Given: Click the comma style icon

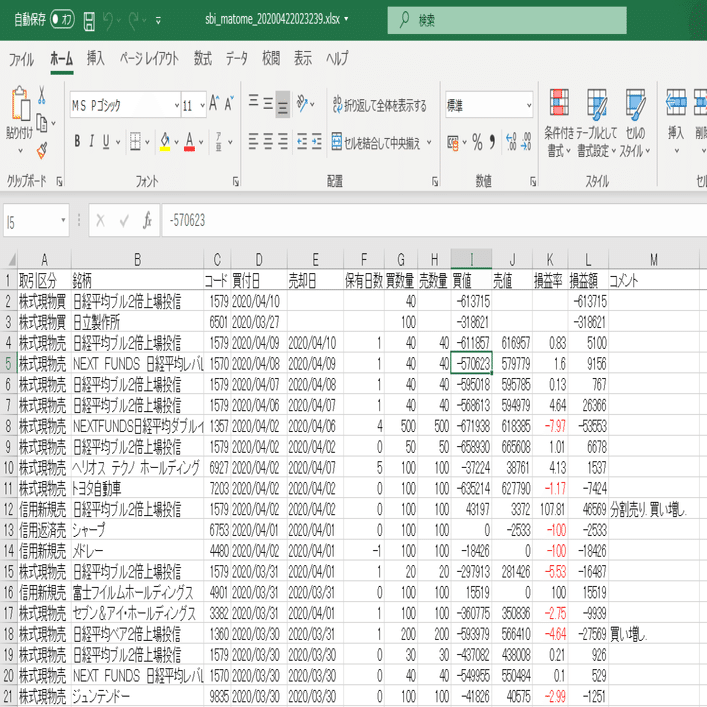Looking at the screenshot, I should pos(492,142).
